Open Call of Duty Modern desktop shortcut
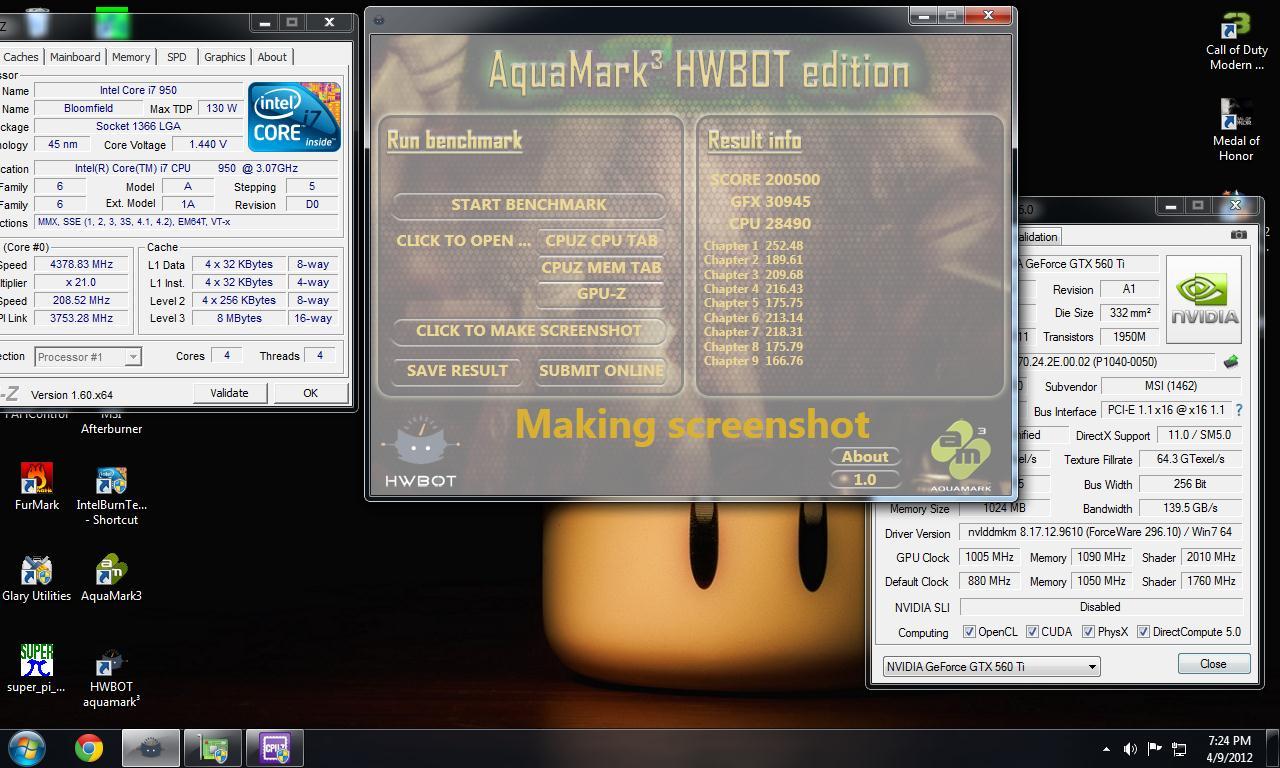The image size is (1280, 768). (x=1237, y=42)
